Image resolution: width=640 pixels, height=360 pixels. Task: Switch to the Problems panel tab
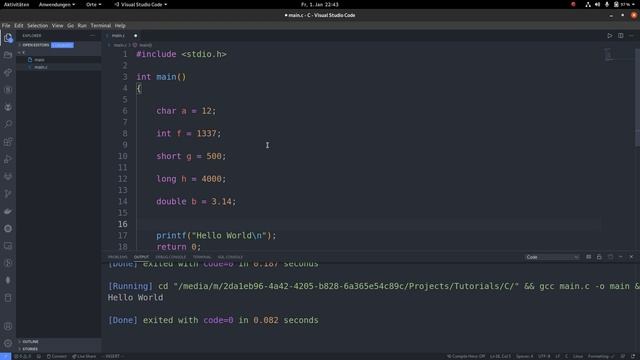coord(118,257)
